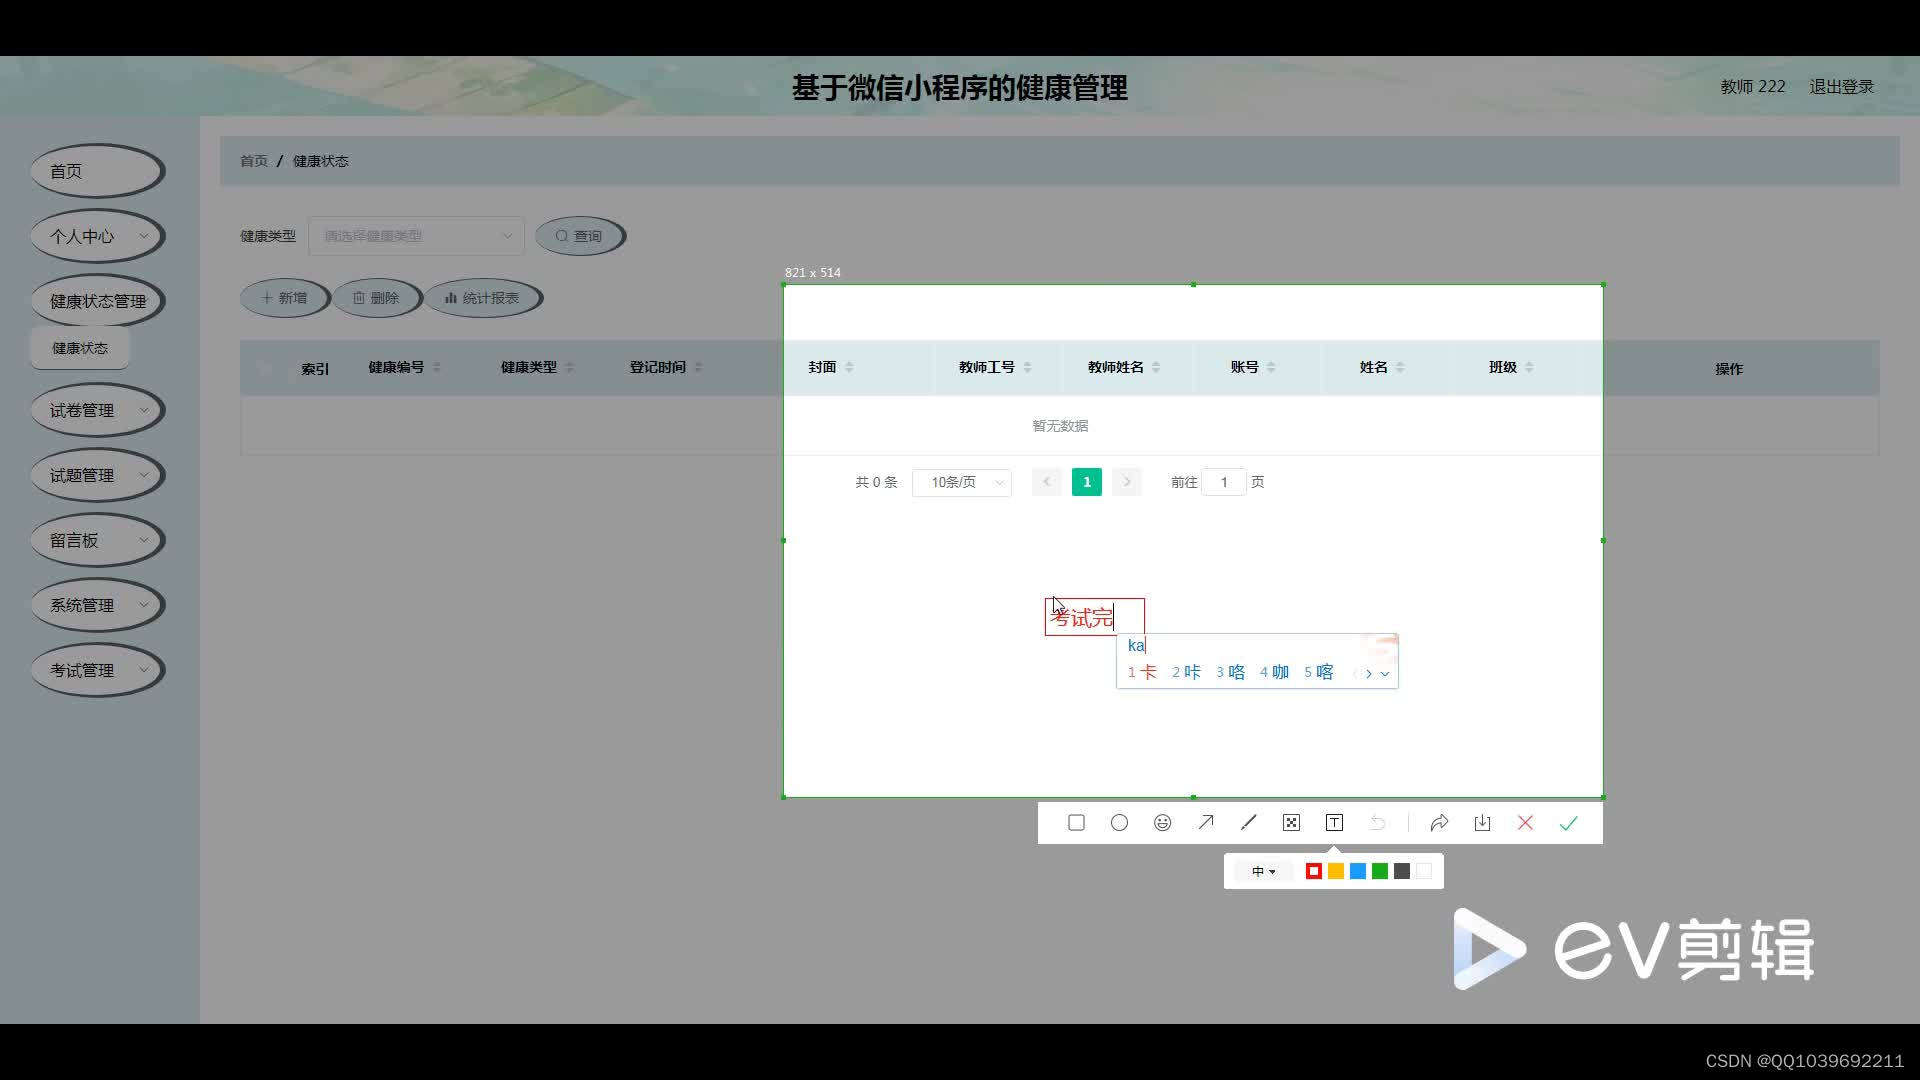Select the rectangle annotation tool

(x=1076, y=823)
